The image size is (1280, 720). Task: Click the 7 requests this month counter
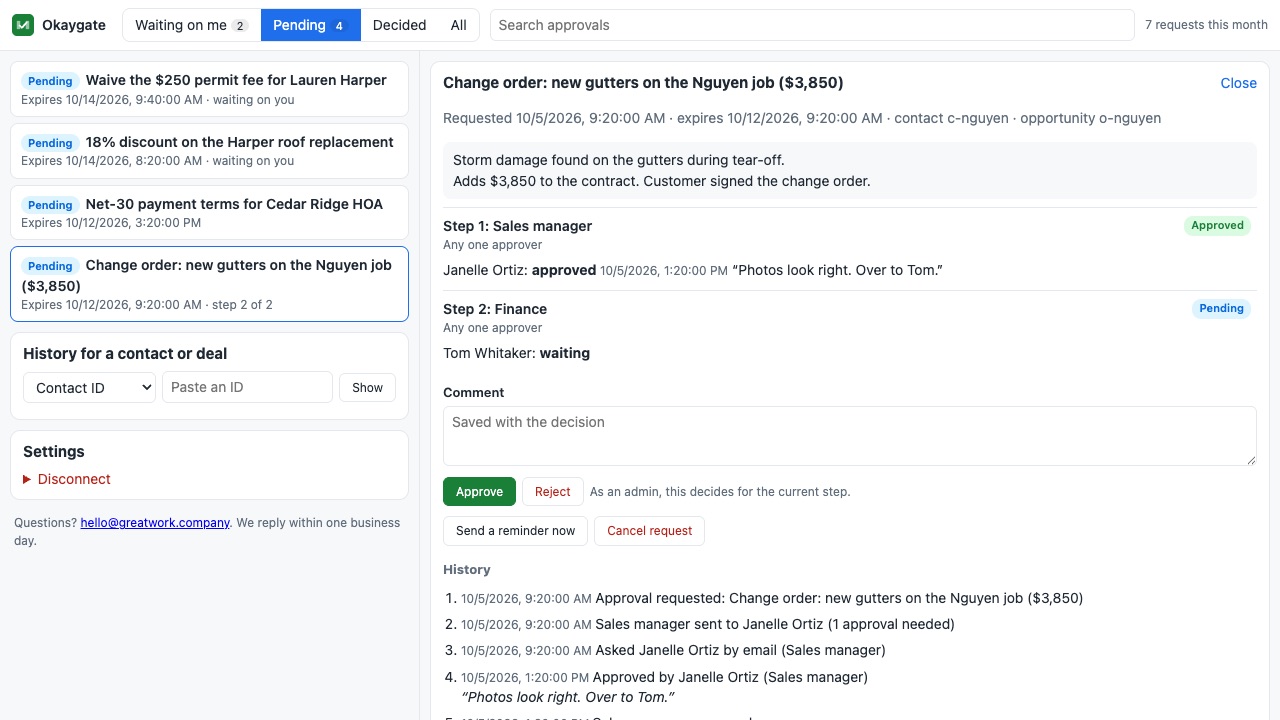(x=1206, y=25)
